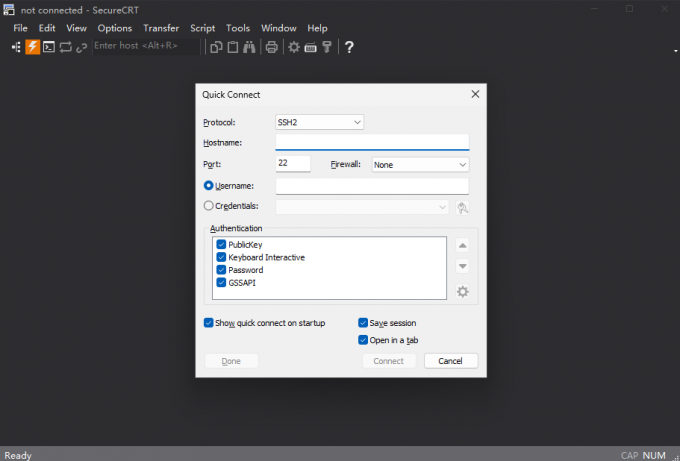Open the Credentials dropdown list

[362, 207]
